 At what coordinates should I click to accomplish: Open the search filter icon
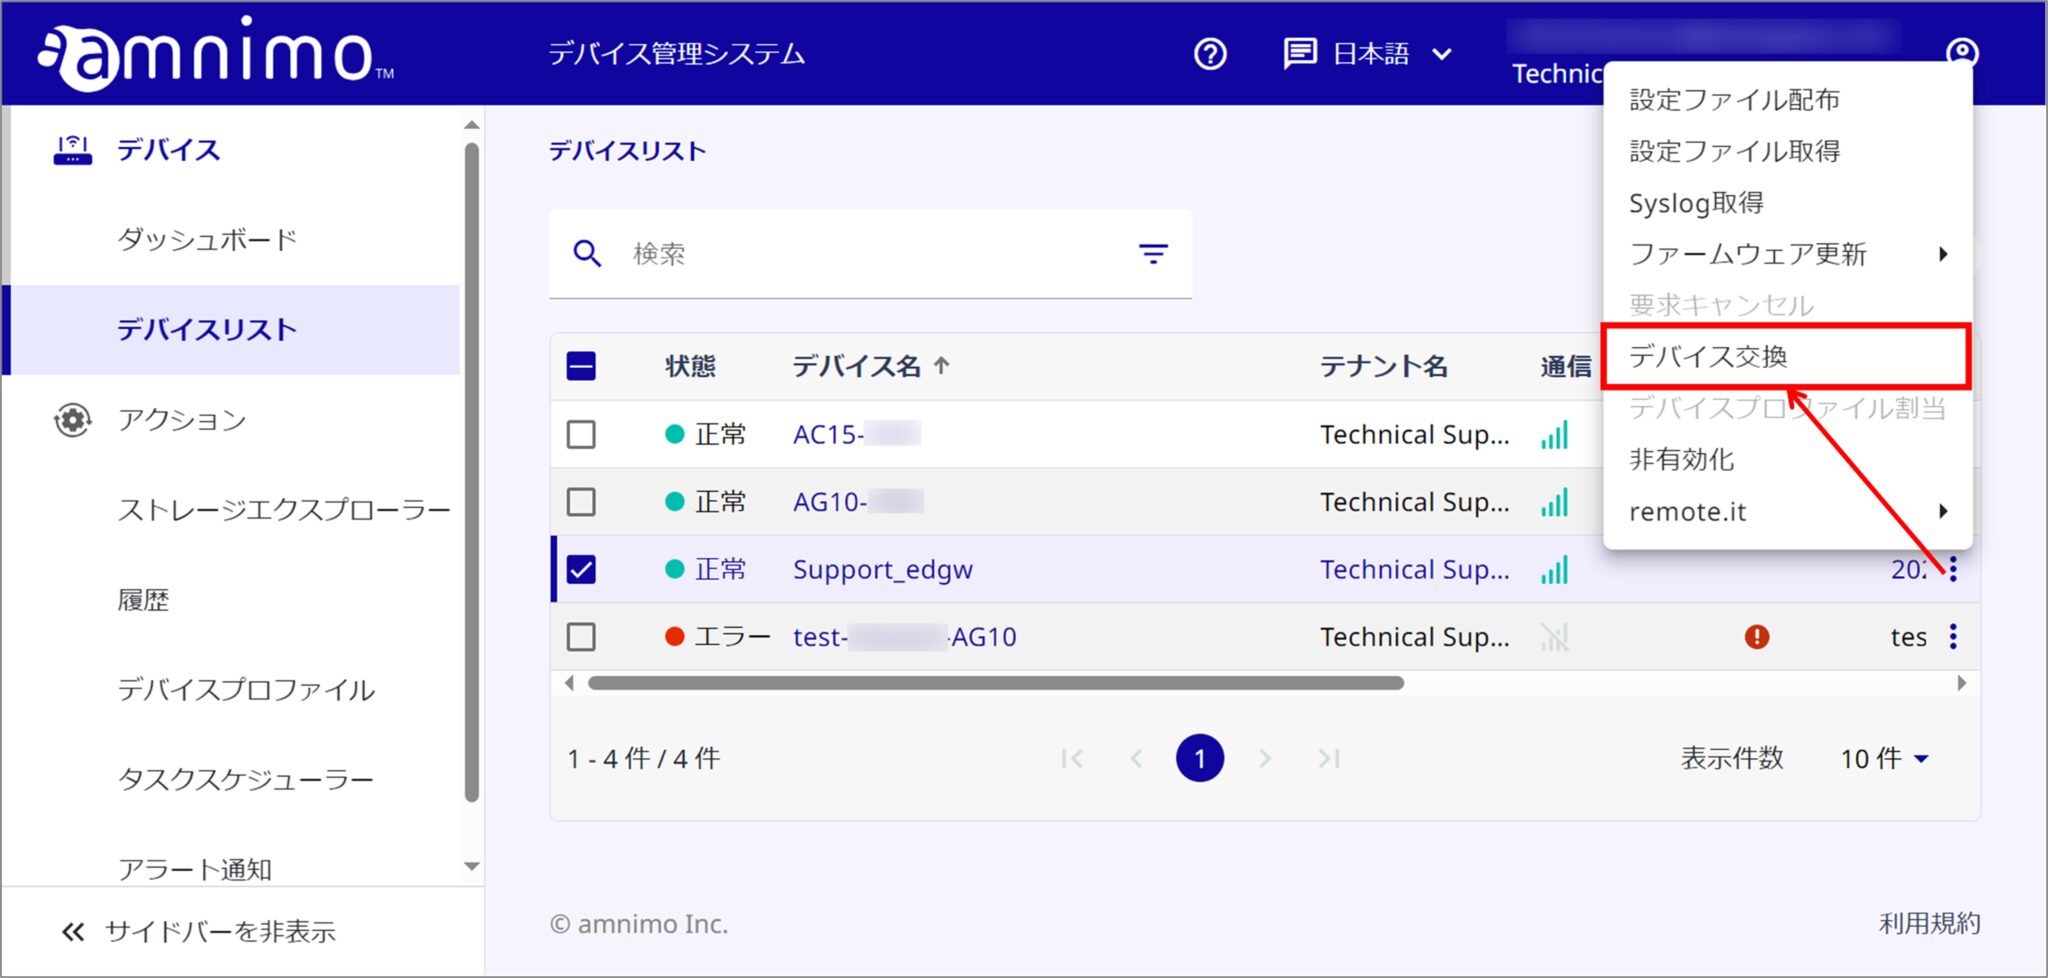(1152, 253)
